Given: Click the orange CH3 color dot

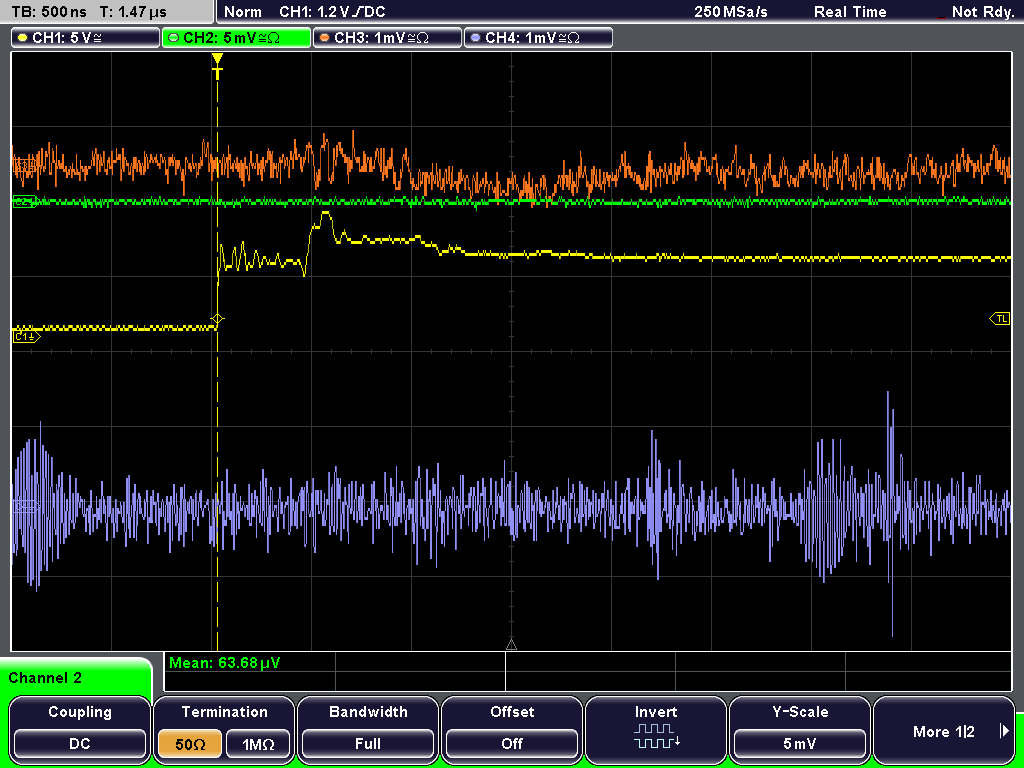Looking at the screenshot, I should pos(325,38).
